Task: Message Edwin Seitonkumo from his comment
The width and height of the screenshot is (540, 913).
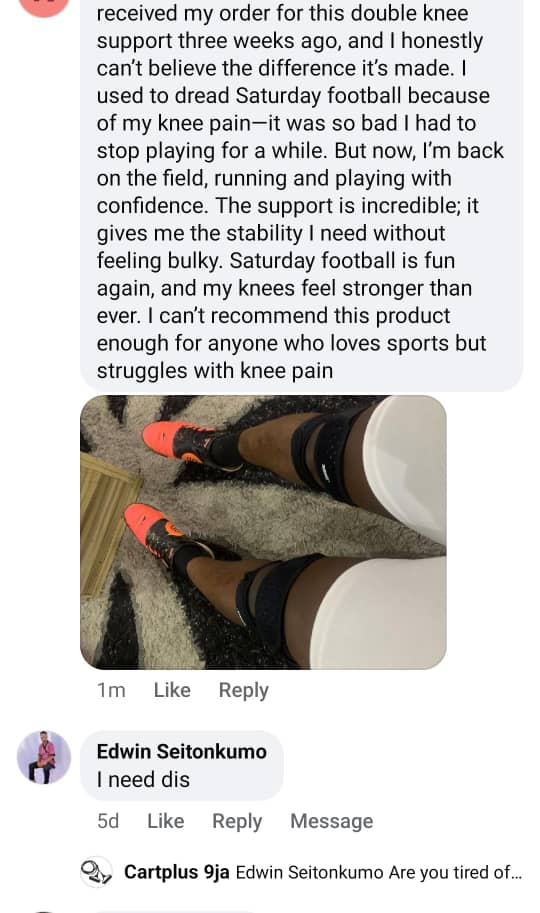Action: (x=331, y=821)
